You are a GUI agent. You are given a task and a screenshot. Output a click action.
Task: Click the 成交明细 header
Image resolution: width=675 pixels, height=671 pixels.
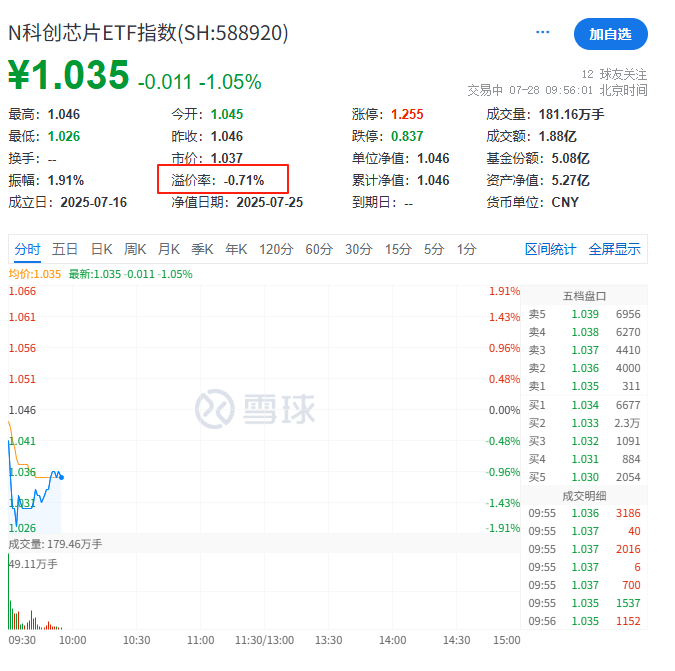tap(584, 496)
